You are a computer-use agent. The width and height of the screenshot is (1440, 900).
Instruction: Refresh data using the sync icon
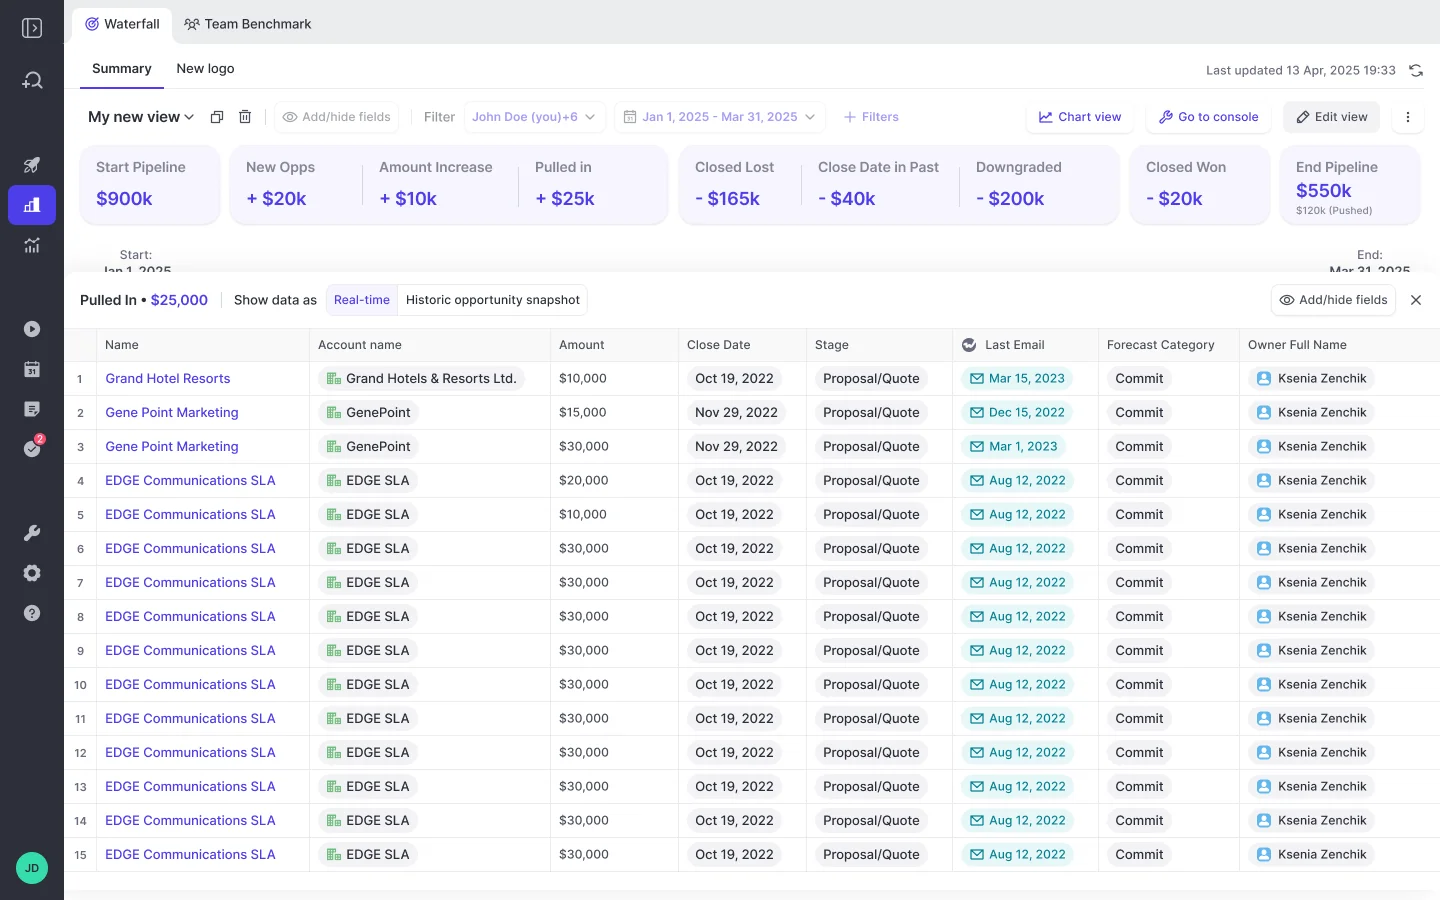tap(1416, 70)
